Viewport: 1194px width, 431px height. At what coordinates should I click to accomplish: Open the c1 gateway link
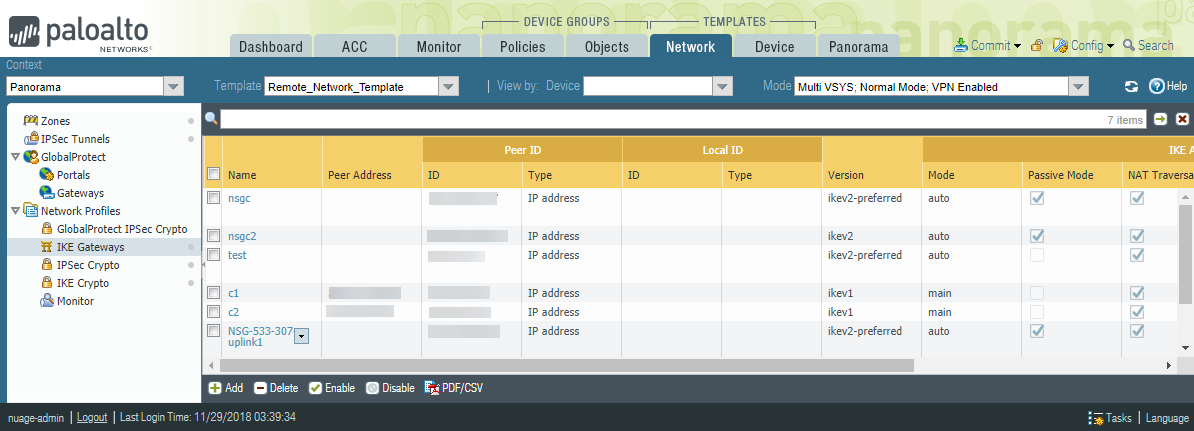(234, 293)
